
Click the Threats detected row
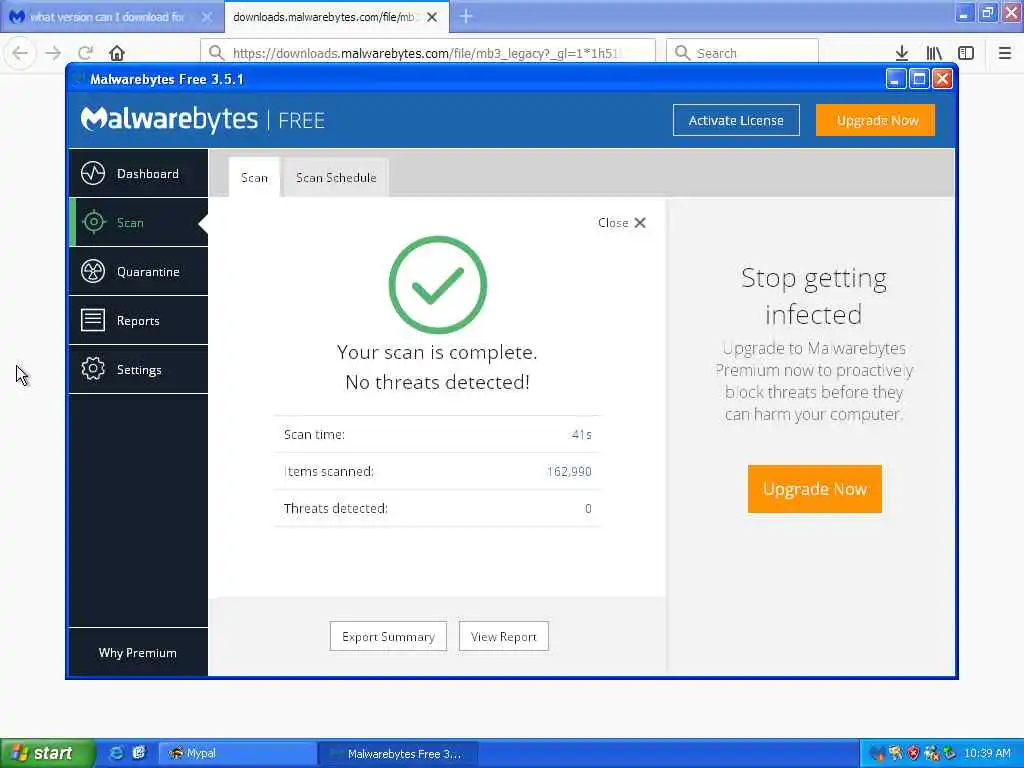(x=437, y=508)
